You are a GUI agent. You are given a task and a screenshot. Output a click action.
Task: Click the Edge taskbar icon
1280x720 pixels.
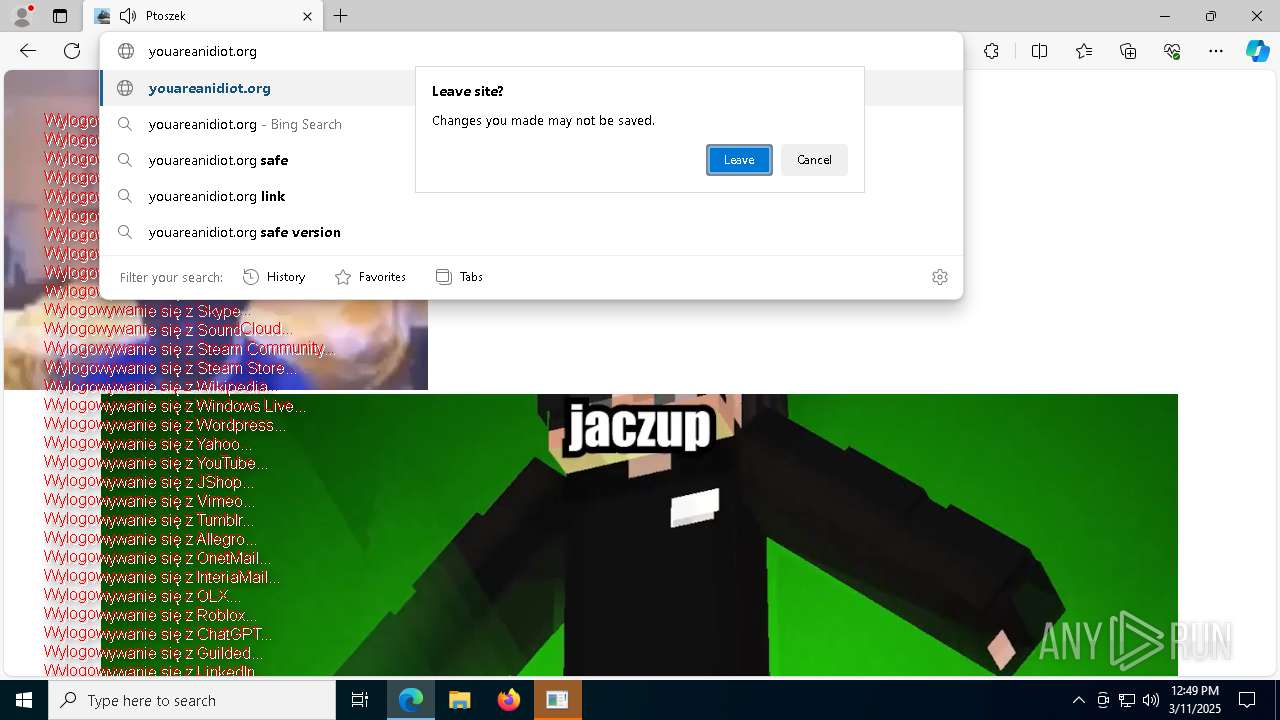[x=411, y=700]
